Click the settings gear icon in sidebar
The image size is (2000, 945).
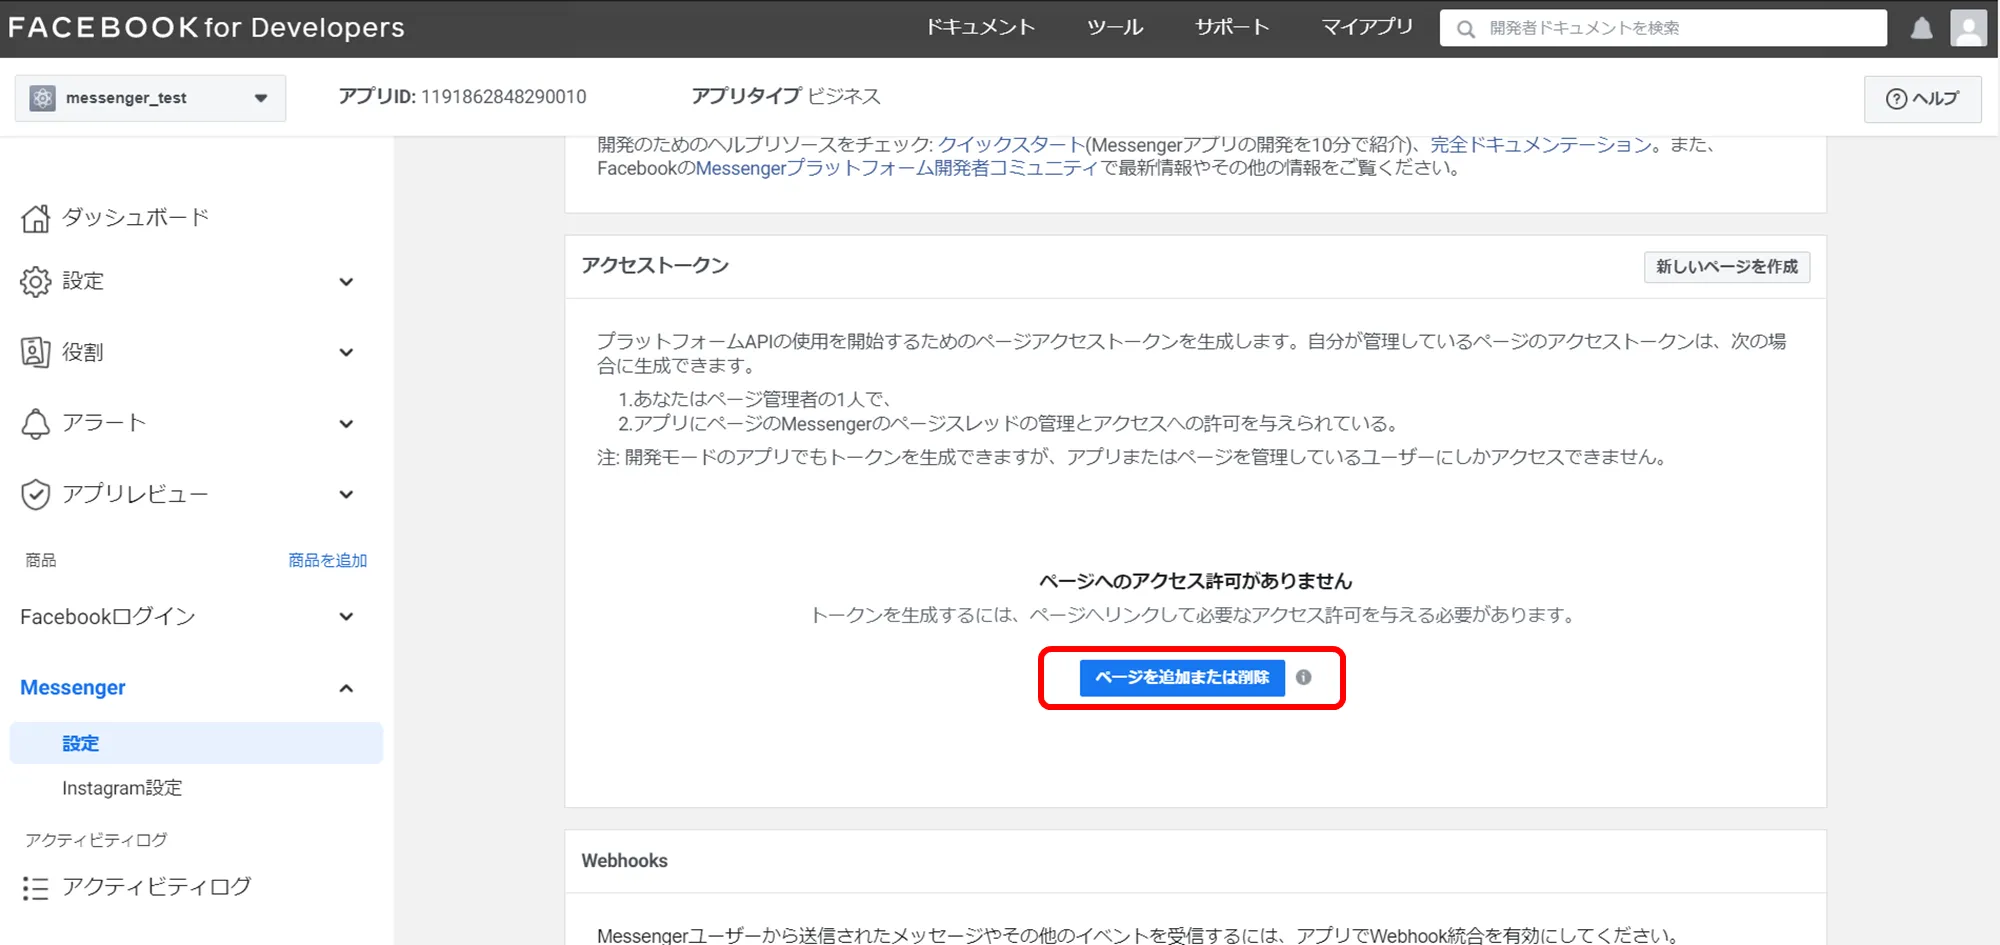coord(35,282)
